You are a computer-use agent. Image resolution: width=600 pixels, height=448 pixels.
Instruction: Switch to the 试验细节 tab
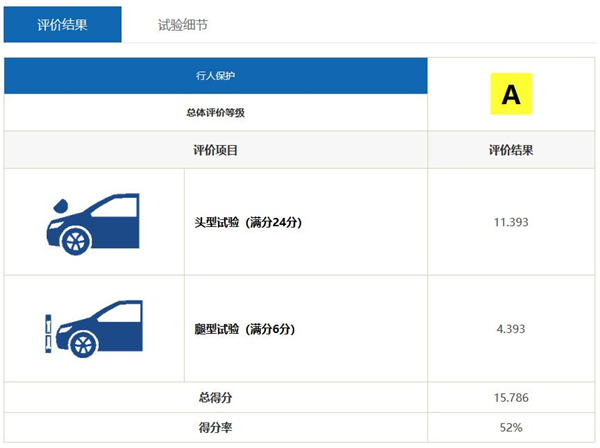tap(183, 24)
